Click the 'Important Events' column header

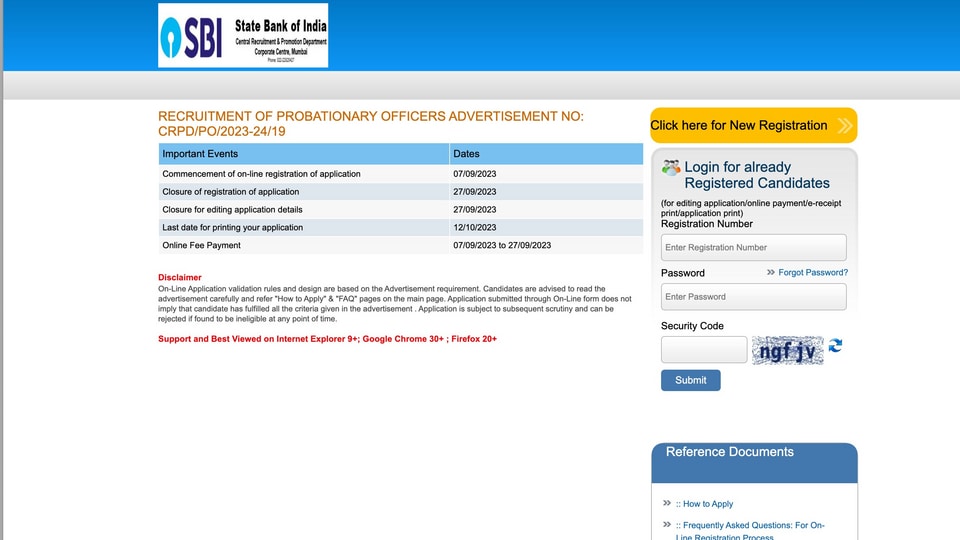pos(304,154)
